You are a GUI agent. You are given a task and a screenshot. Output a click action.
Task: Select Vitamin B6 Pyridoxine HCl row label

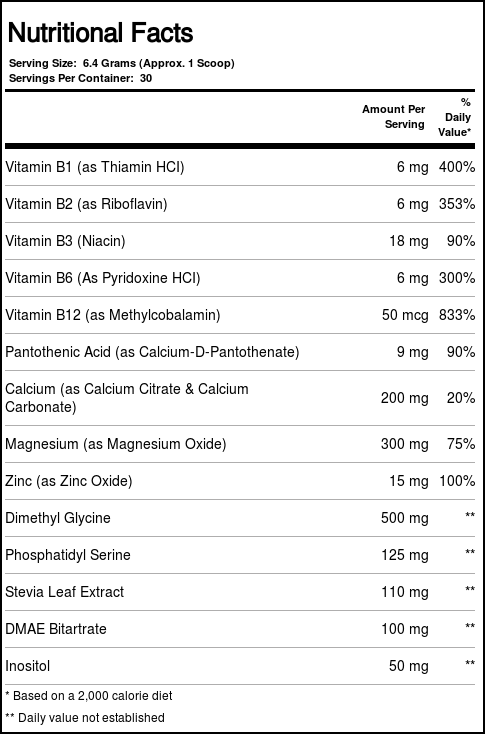pos(103,278)
